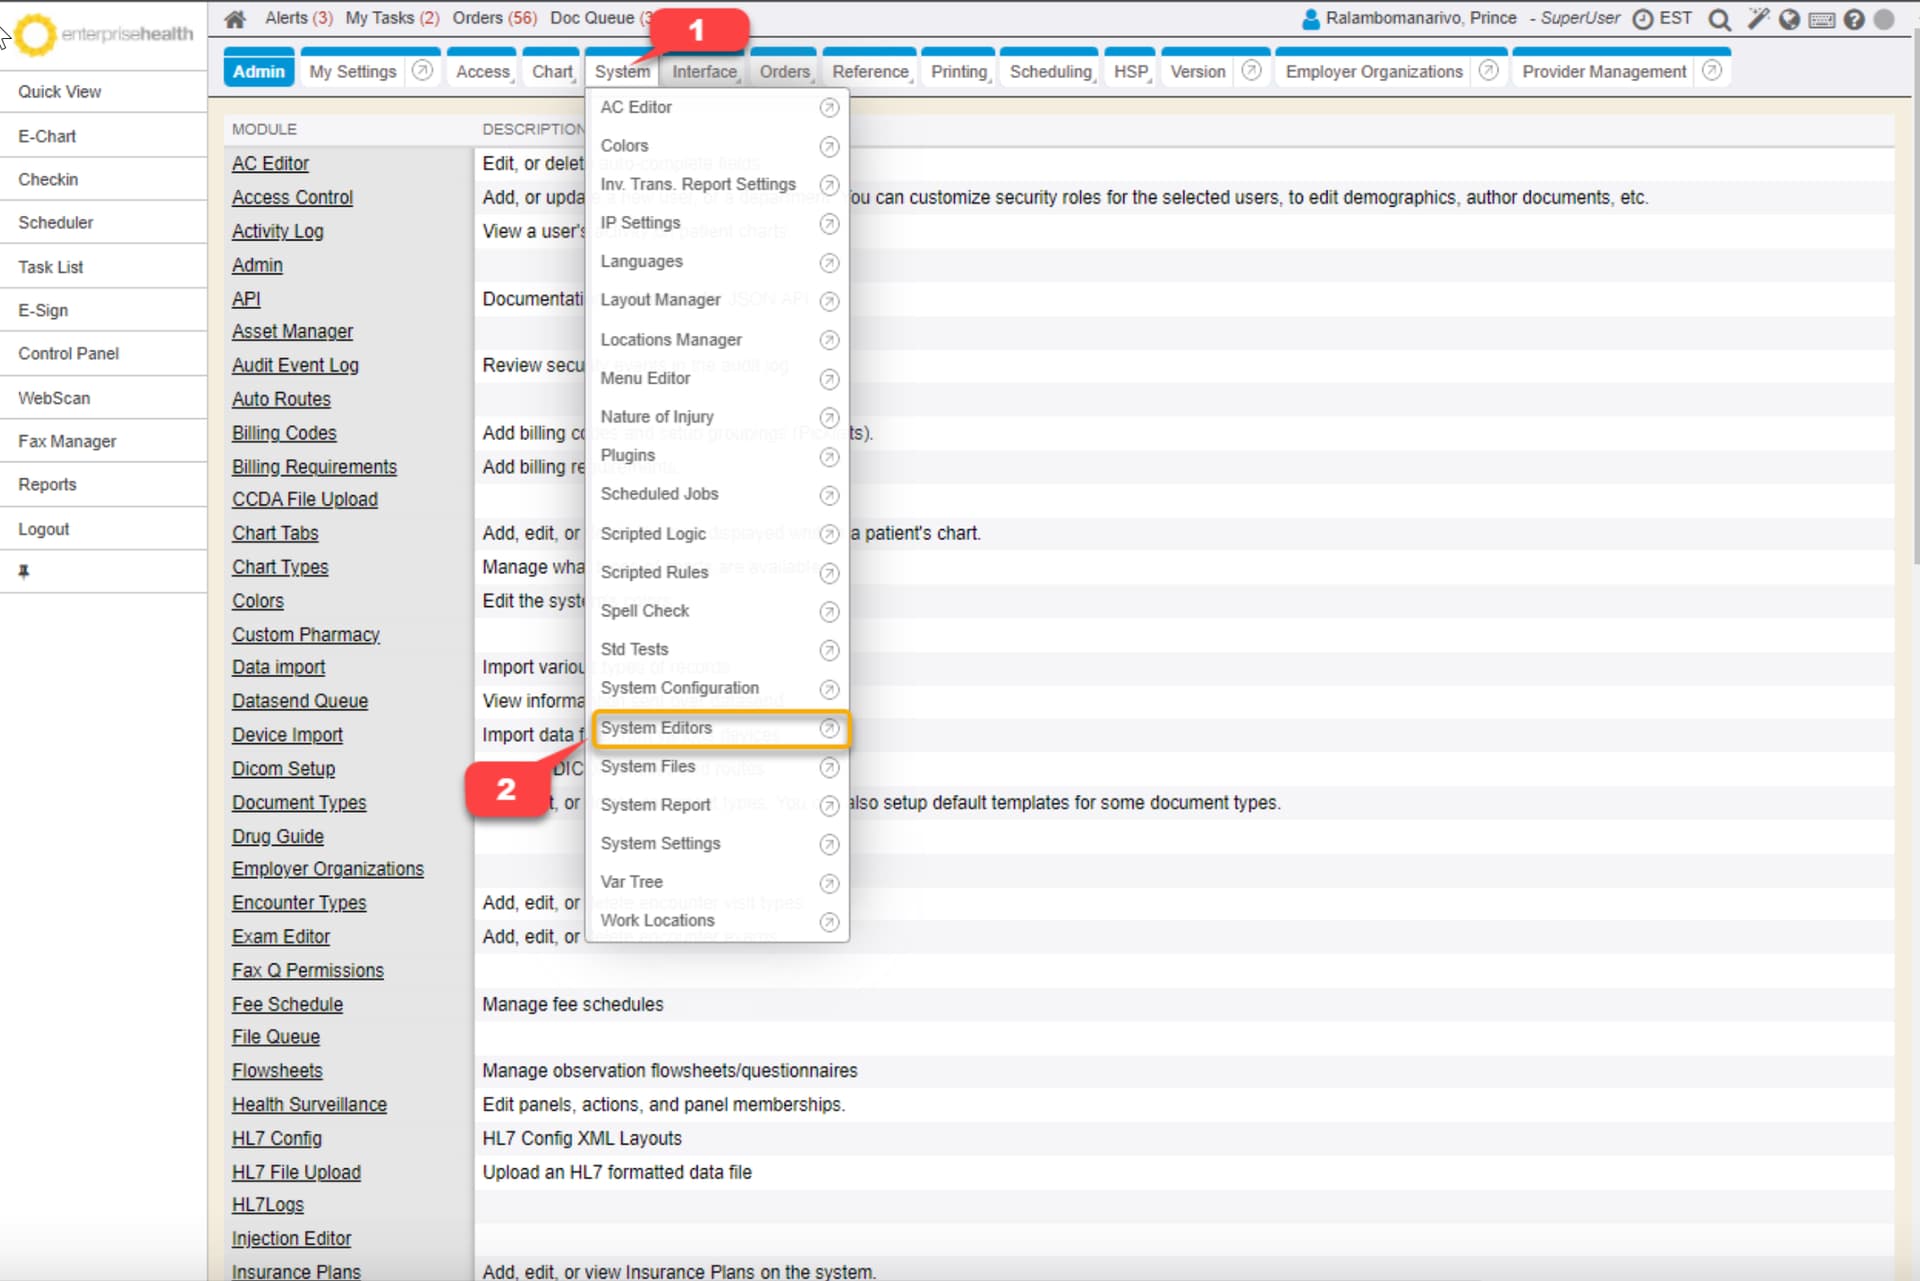Expand the Scheduling dropdown tab
Viewport: 1920px width, 1281px height.
[x=1051, y=72]
